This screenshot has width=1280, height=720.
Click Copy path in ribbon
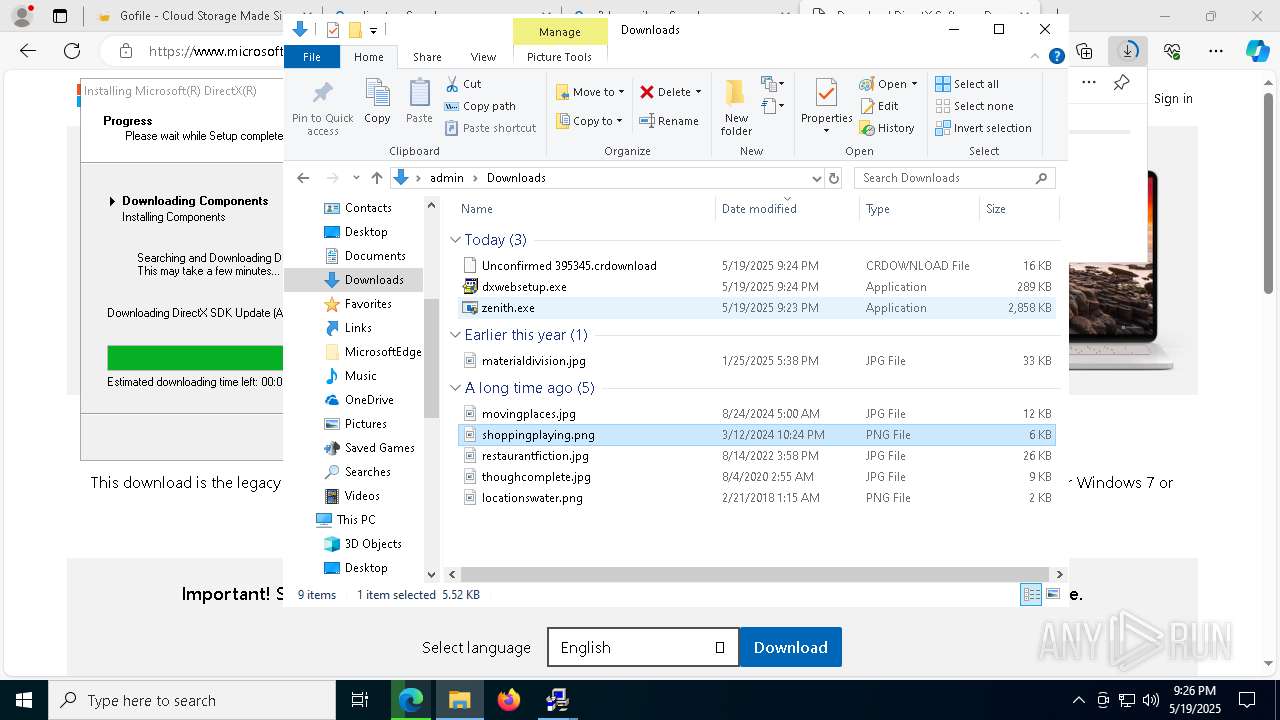pos(480,106)
